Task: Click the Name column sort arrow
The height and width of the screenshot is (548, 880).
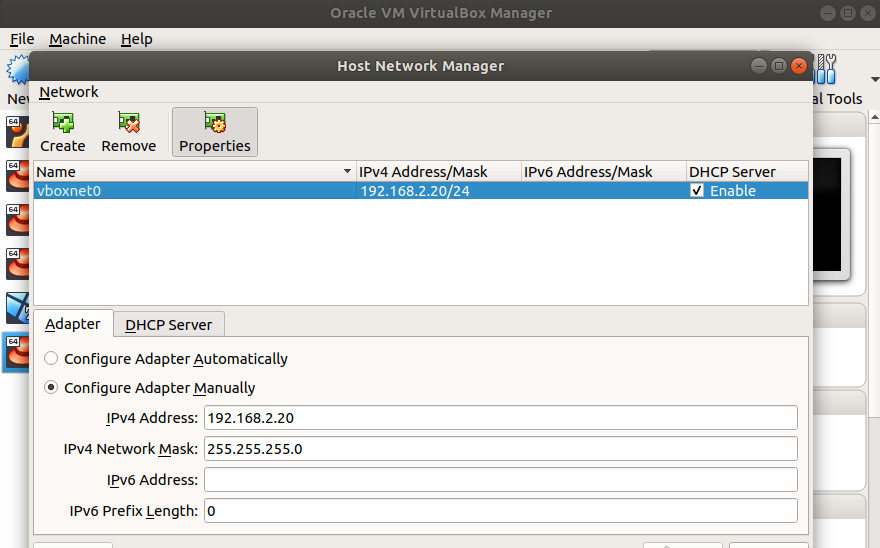Action: [x=347, y=172]
